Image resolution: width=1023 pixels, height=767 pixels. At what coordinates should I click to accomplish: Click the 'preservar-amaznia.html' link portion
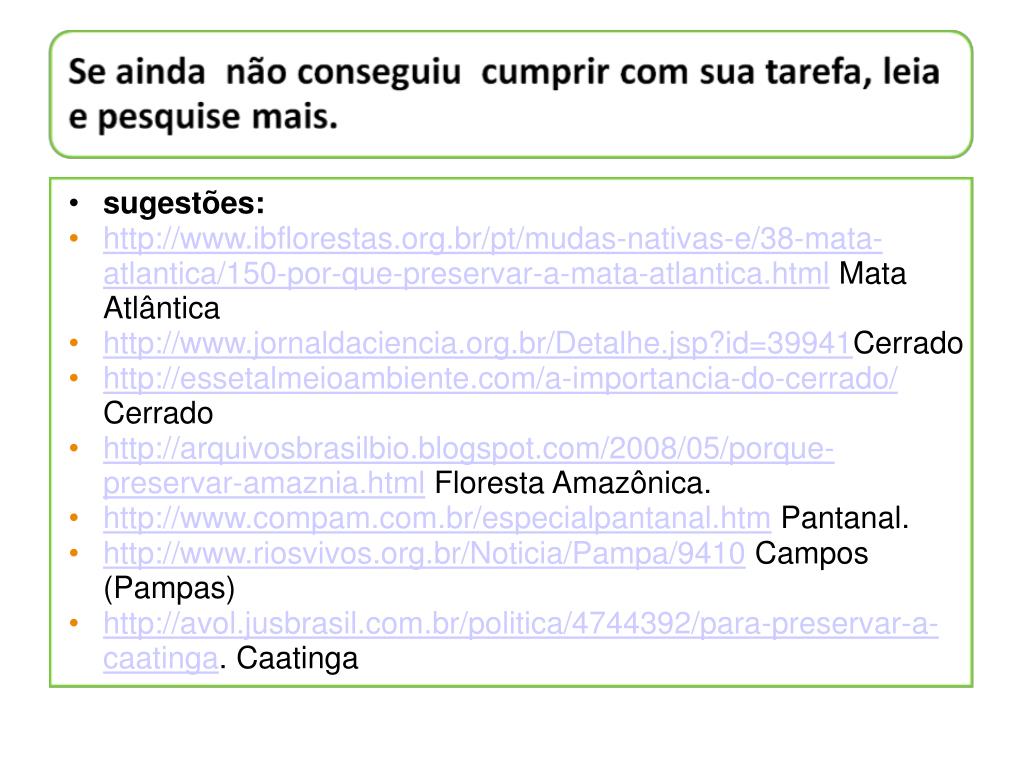(x=264, y=484)
